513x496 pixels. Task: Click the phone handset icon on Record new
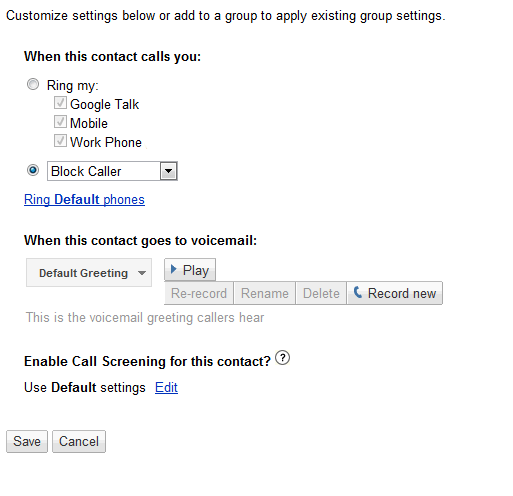pyautogui.click(x=358, y=292)
